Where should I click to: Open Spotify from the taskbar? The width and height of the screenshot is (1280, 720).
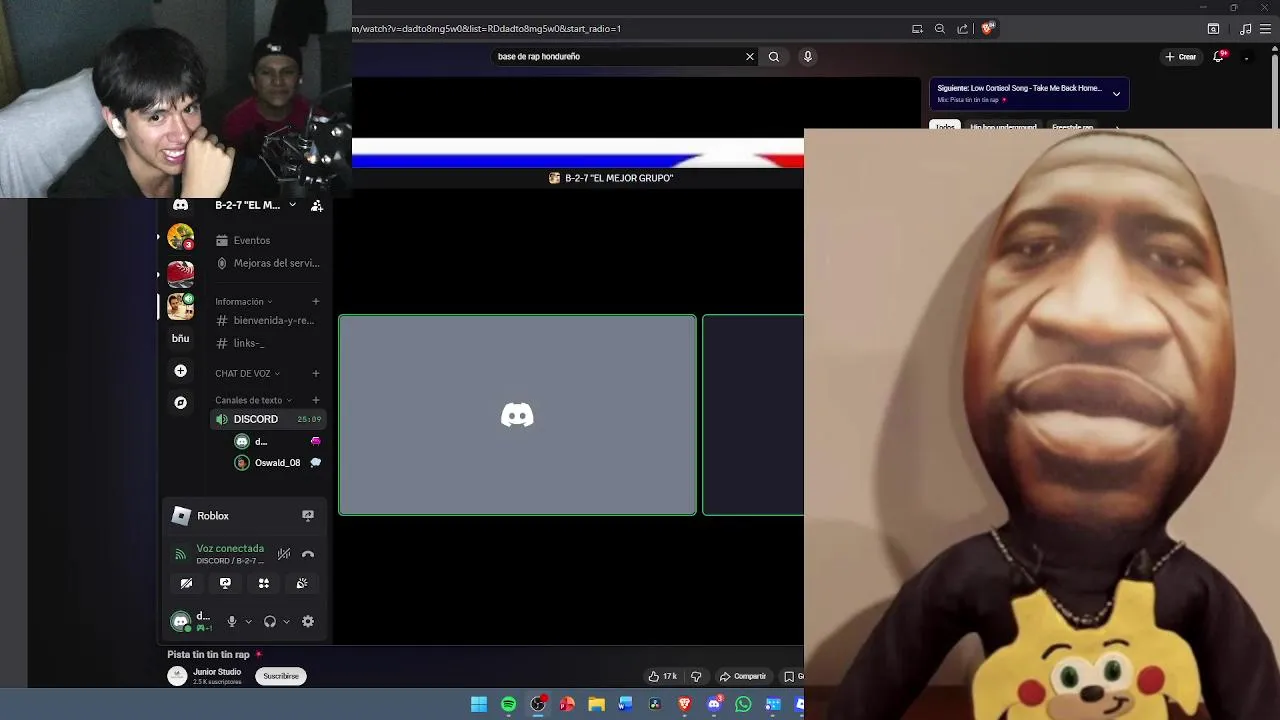[508, 705]
